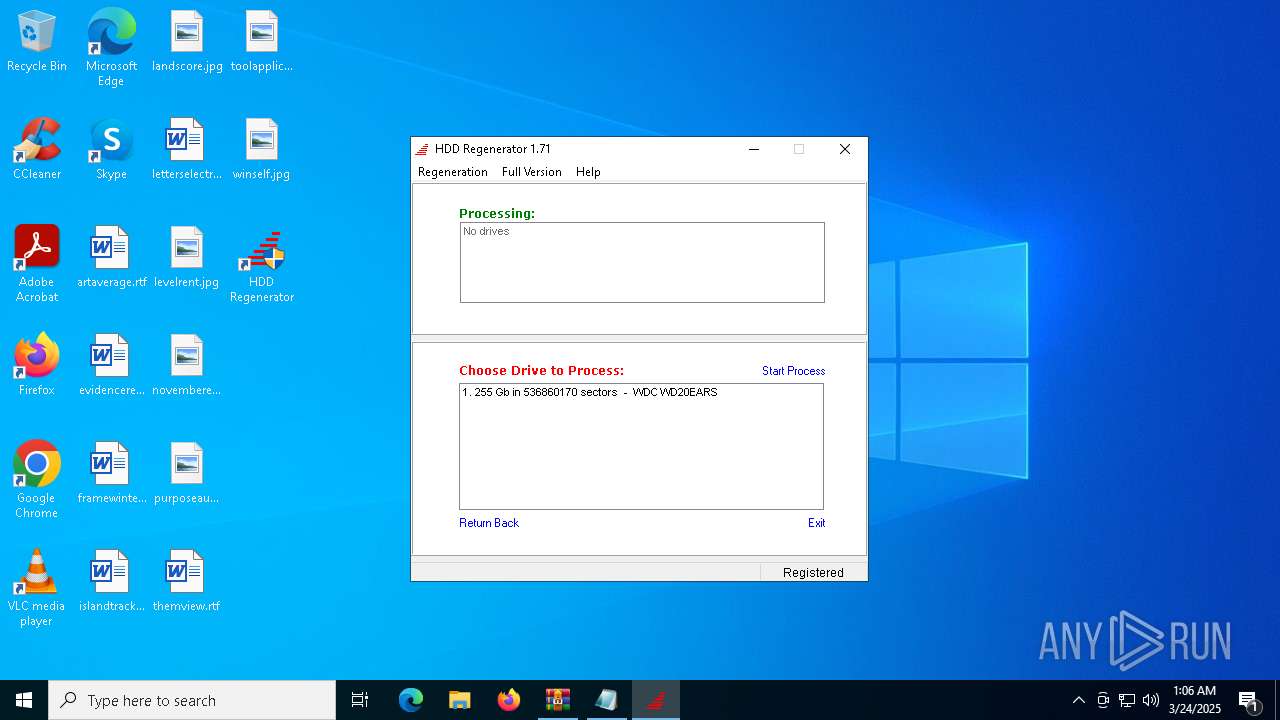Select the purposeau... image file icon
The width and height of the screenshot is (1280, 720).
click(187, 474)
